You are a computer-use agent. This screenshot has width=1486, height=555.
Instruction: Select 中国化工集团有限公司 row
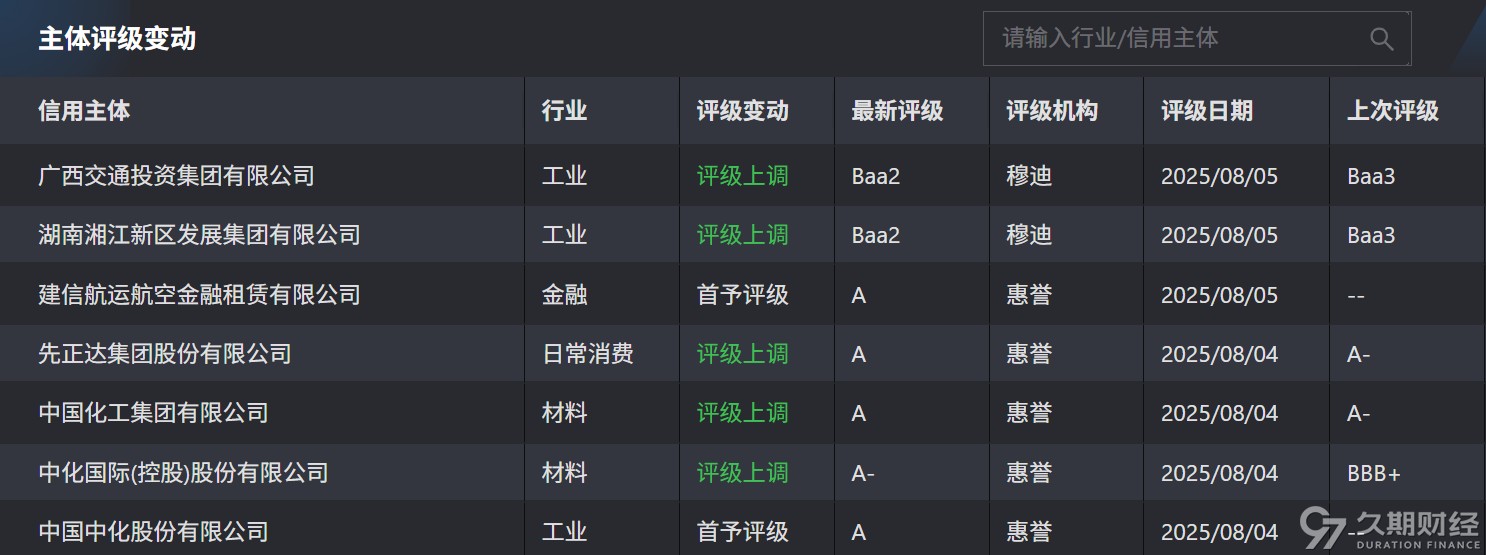(153, 413)
